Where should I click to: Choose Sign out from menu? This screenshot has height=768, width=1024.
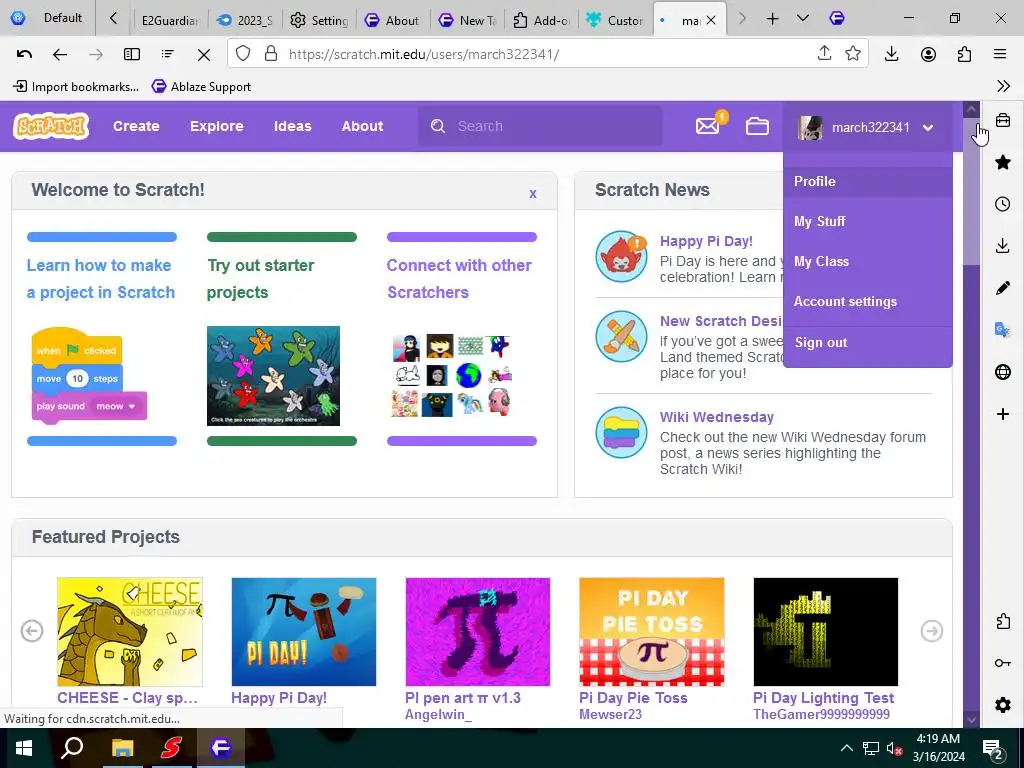click(x=821, y=342)
